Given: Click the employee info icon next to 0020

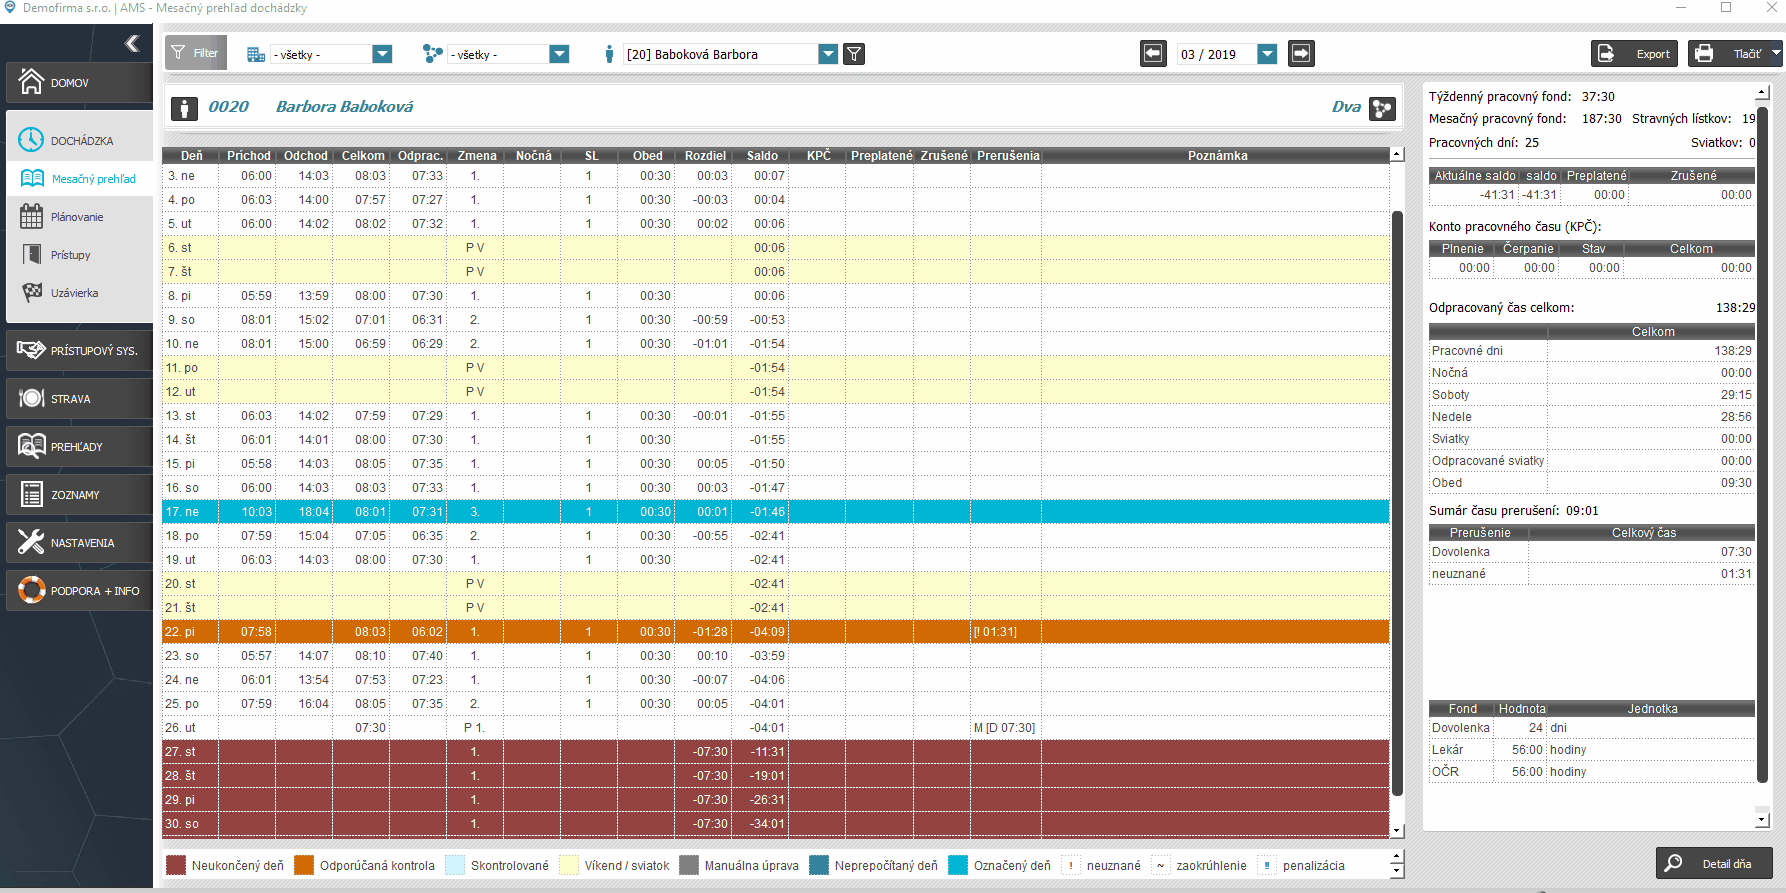Looking at the screenshot, I should point(184,108).
